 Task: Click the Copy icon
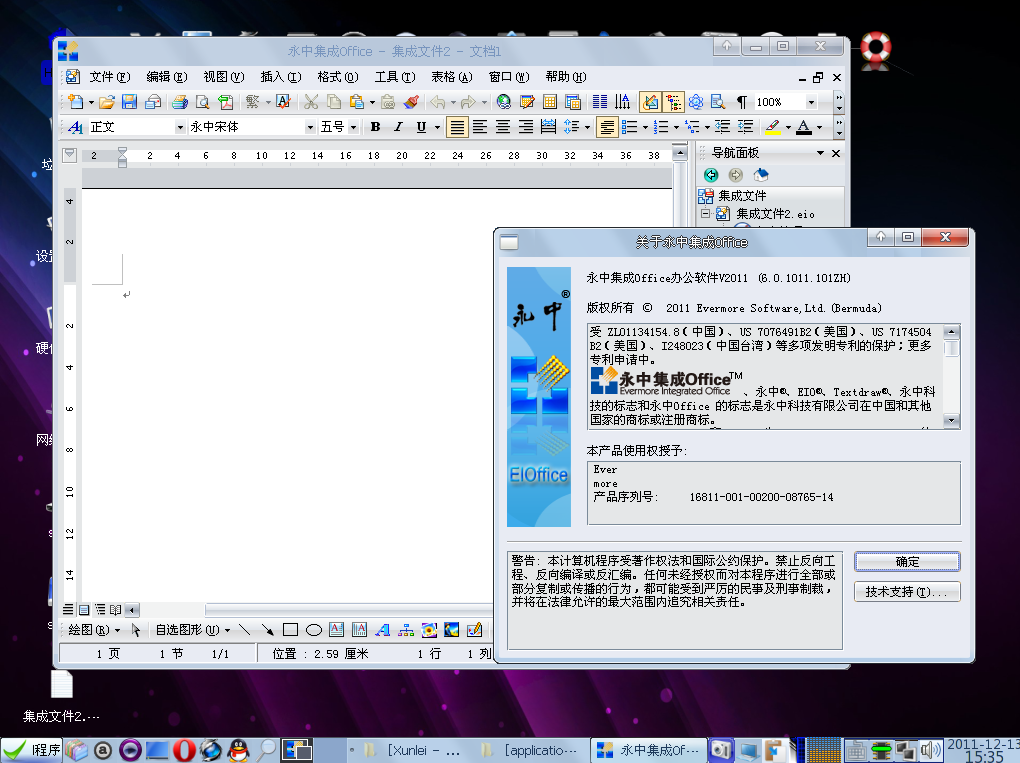click(334, 102)
